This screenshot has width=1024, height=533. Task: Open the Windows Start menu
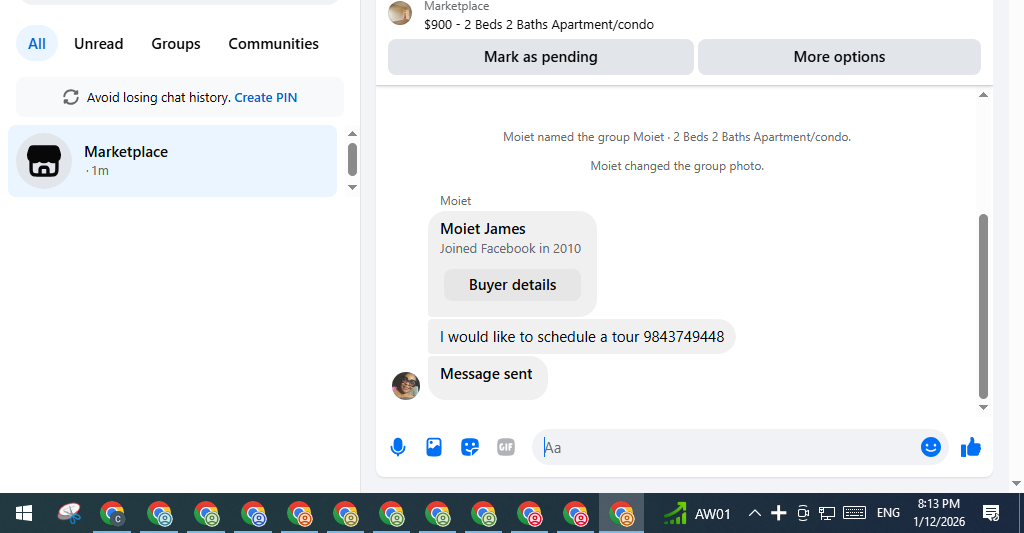24,513
